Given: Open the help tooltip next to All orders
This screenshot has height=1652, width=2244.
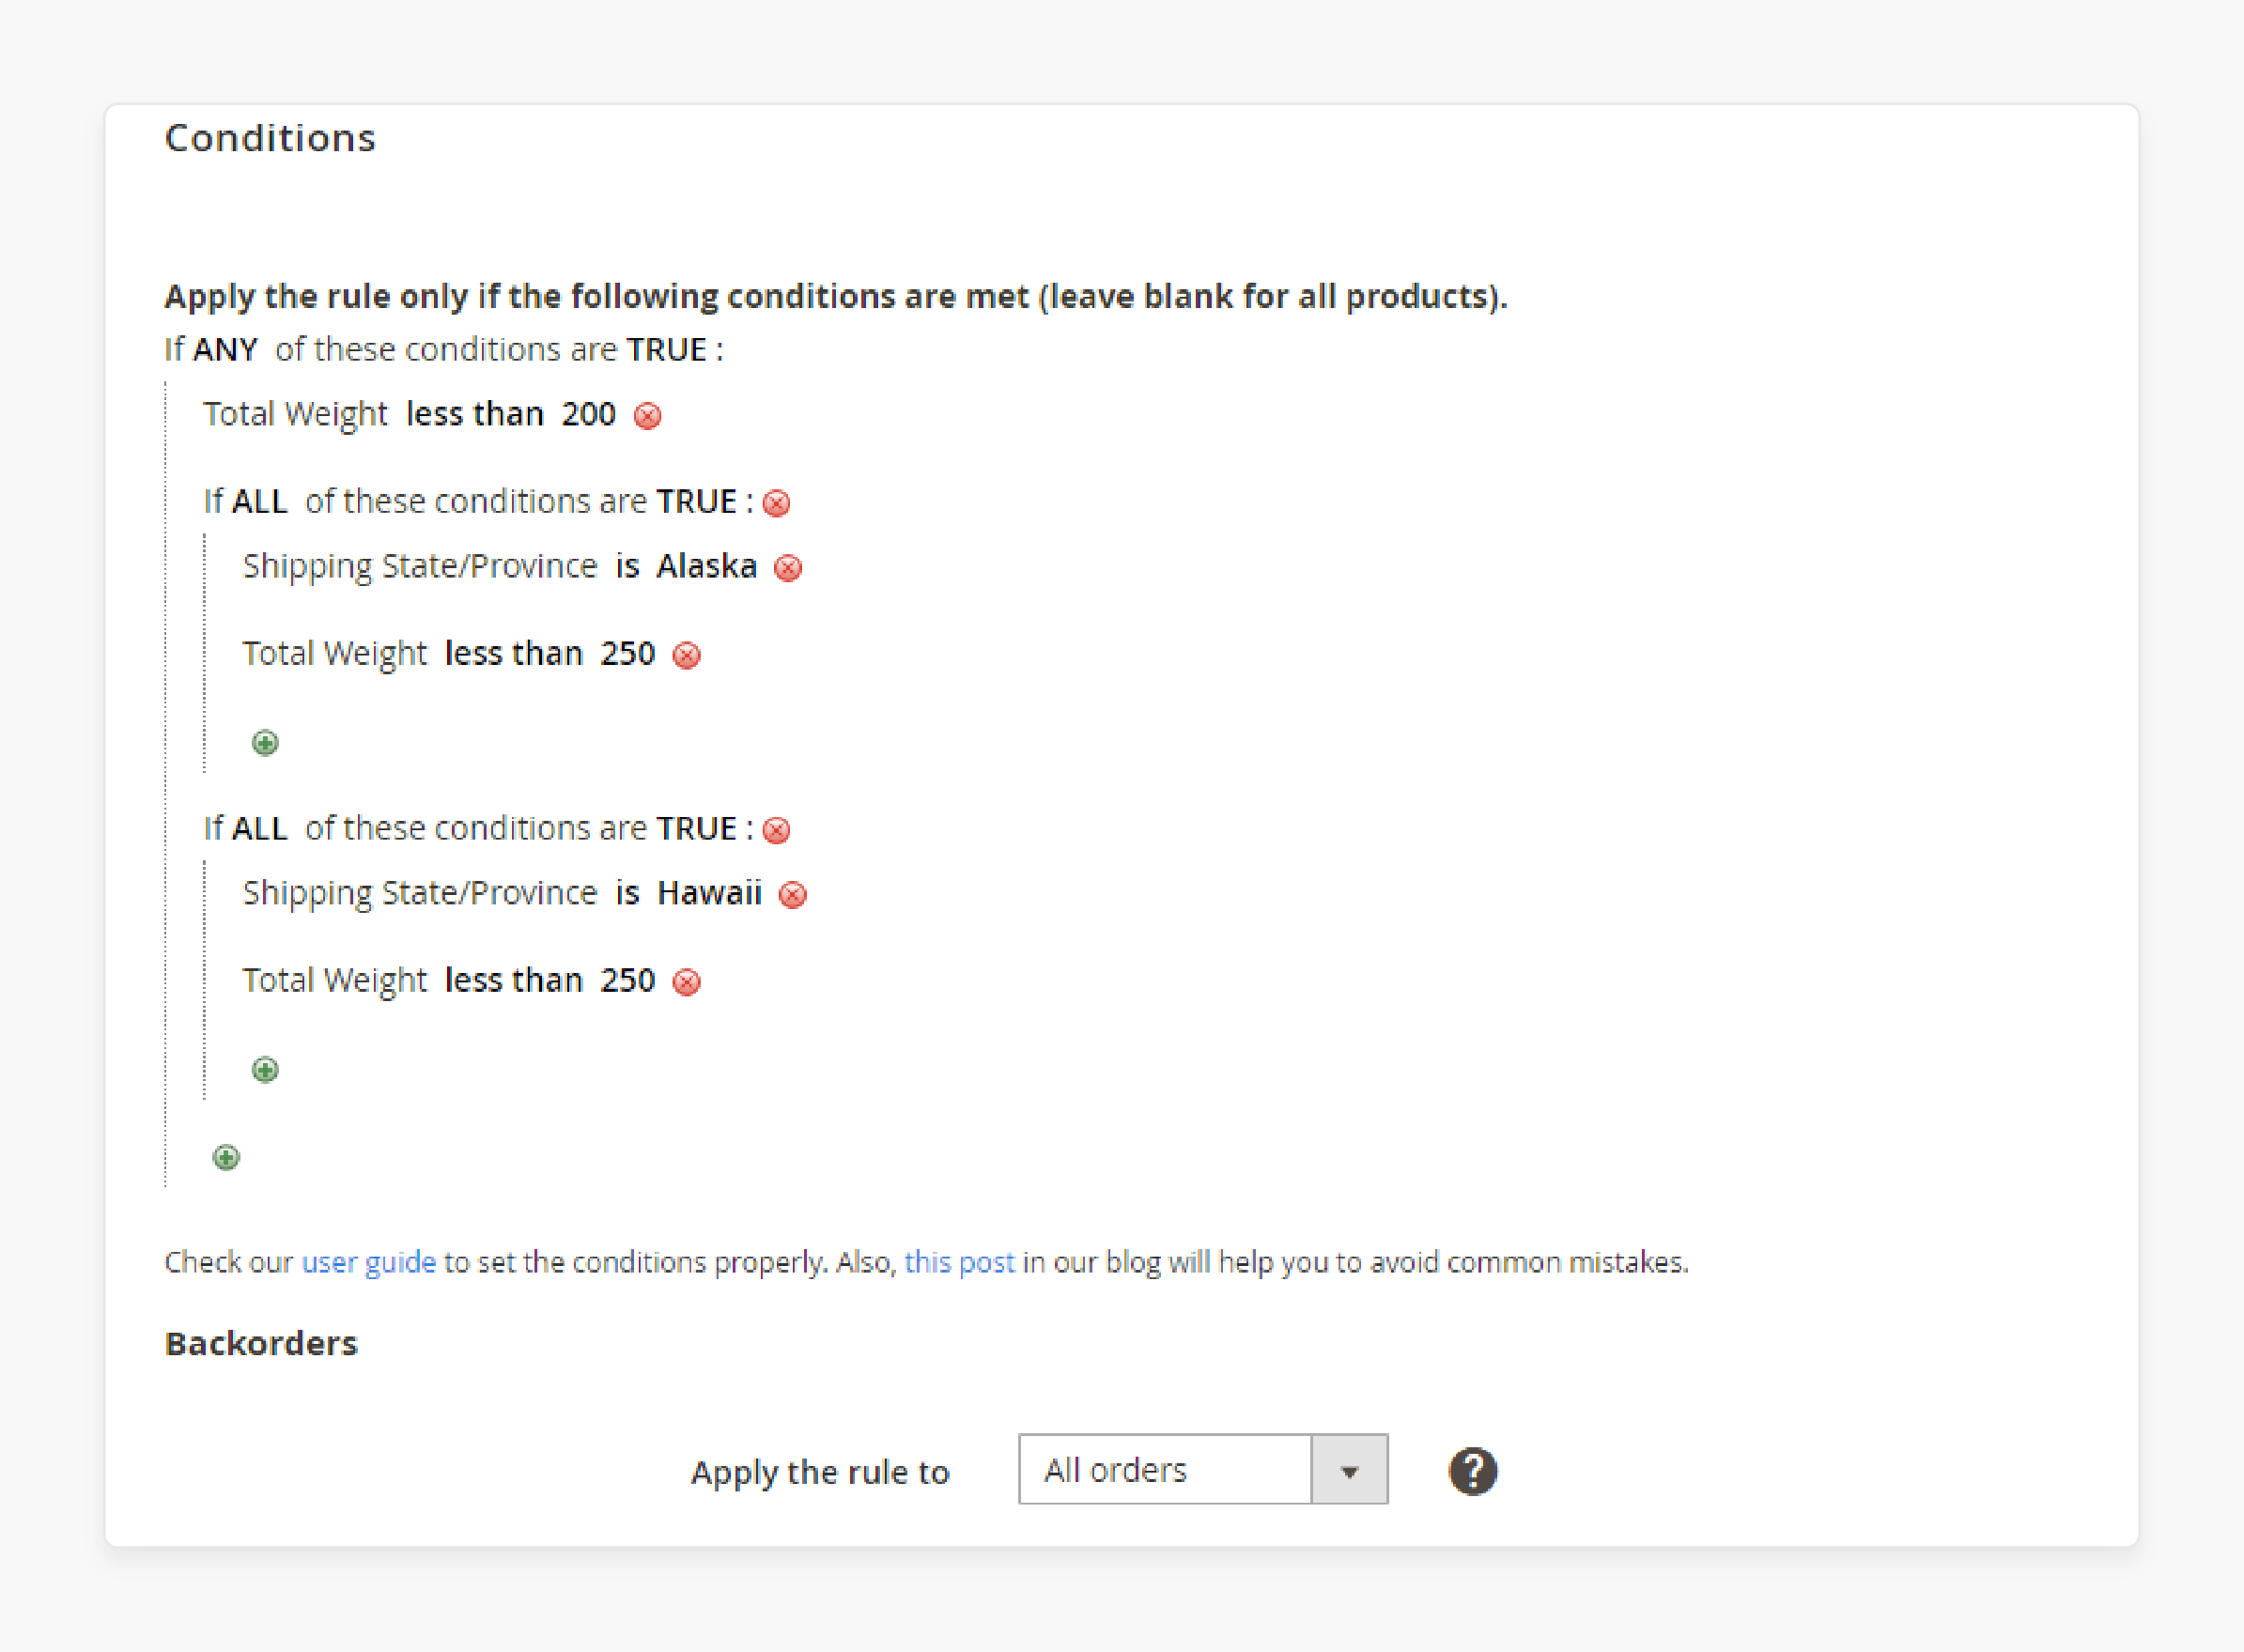Looking at the screenshot, I should 1472,1471.
